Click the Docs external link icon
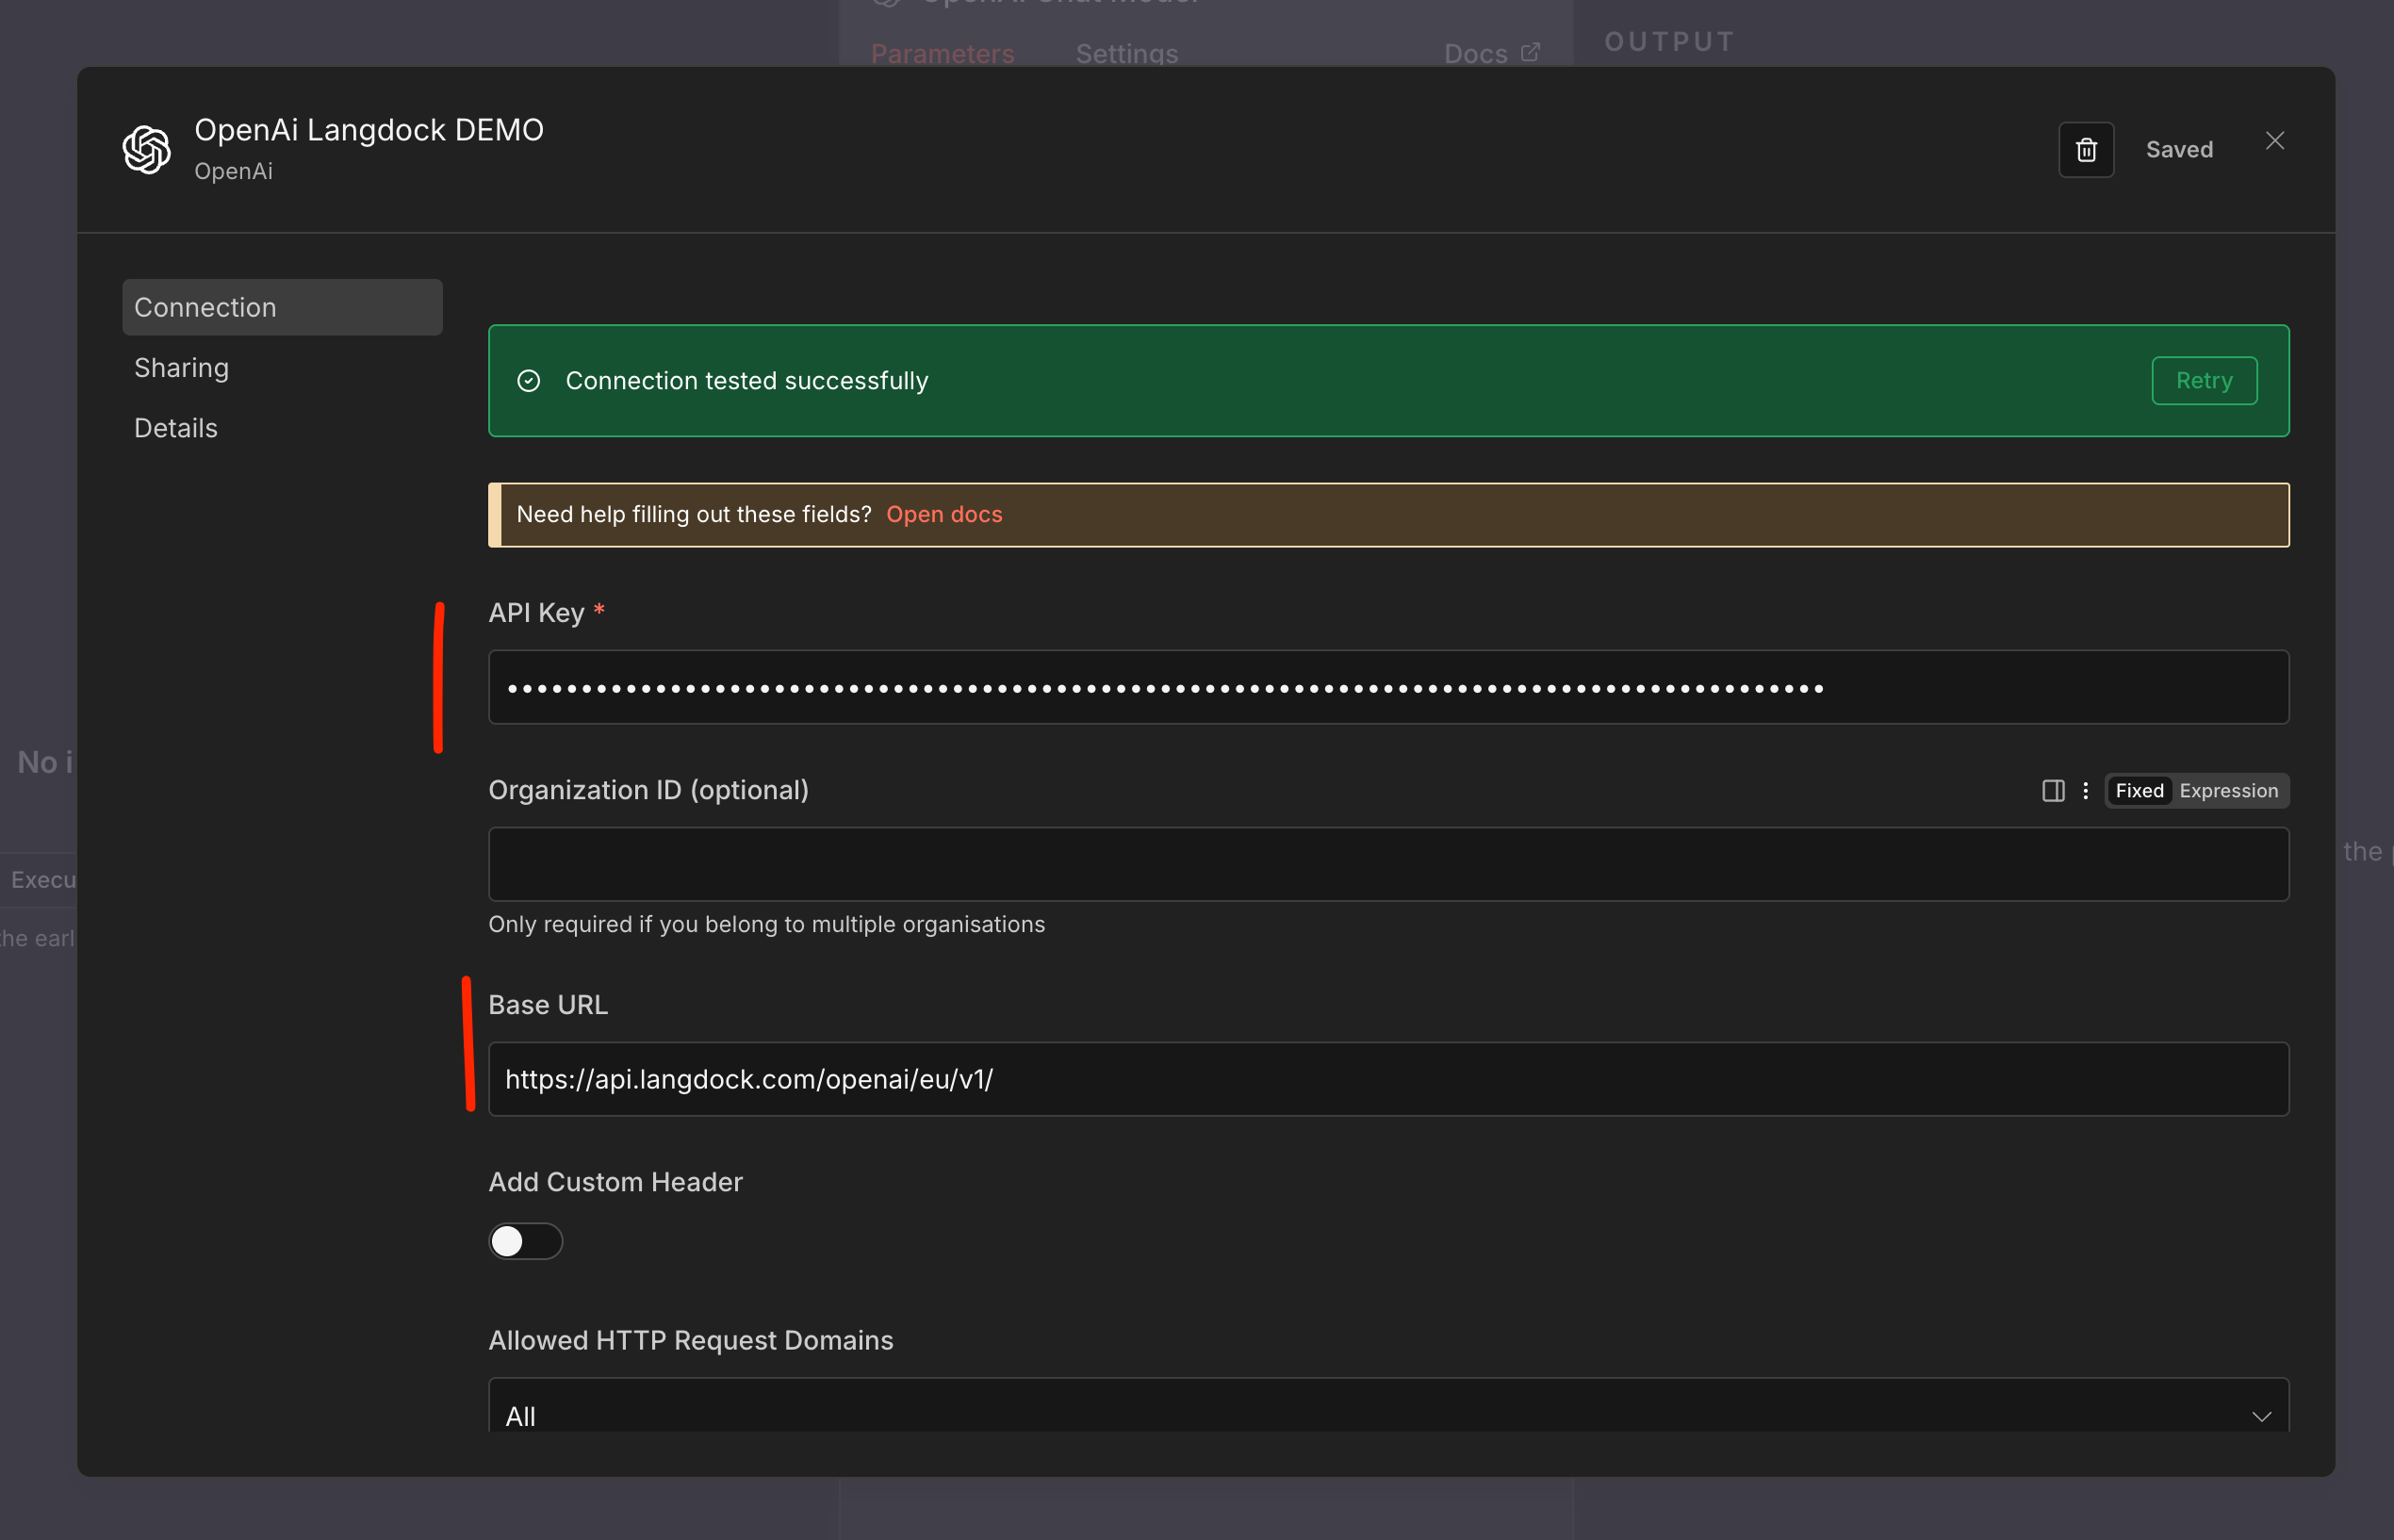The height and width of the screenshot is (1540, 2394). click(x=1530, y=52)
